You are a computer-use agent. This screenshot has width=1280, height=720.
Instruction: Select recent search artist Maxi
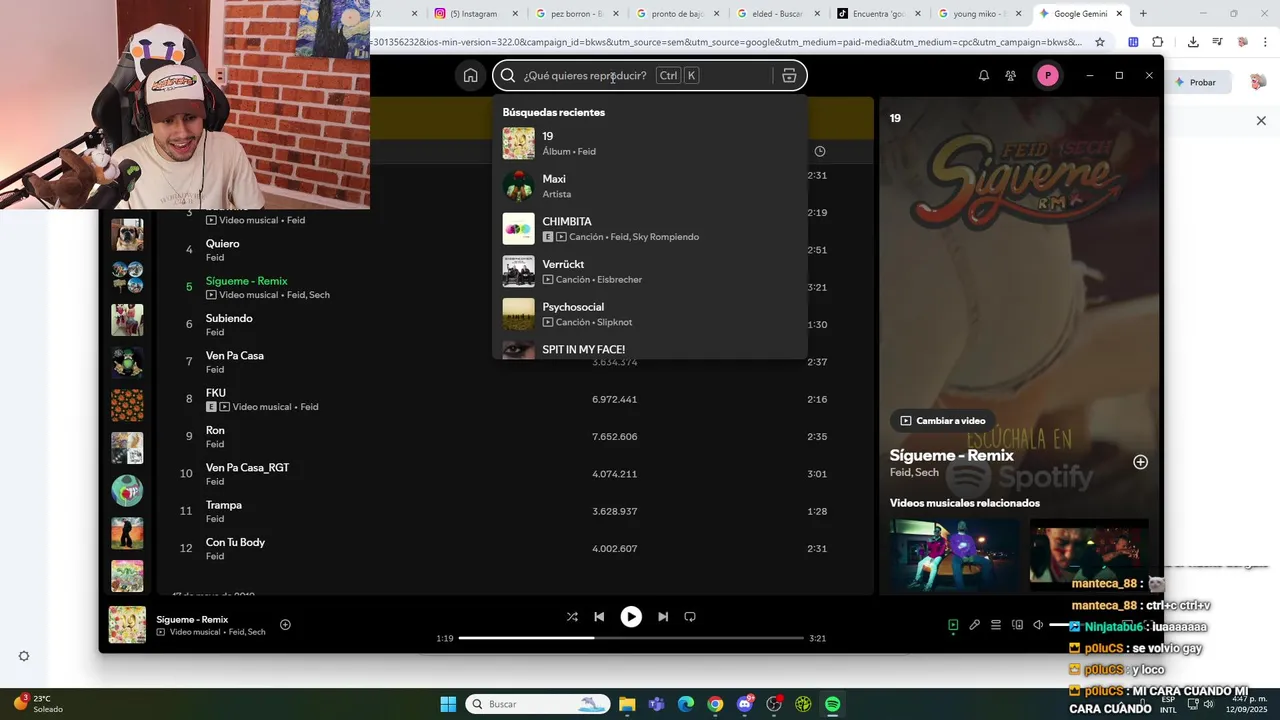click(x=650, y=186)
